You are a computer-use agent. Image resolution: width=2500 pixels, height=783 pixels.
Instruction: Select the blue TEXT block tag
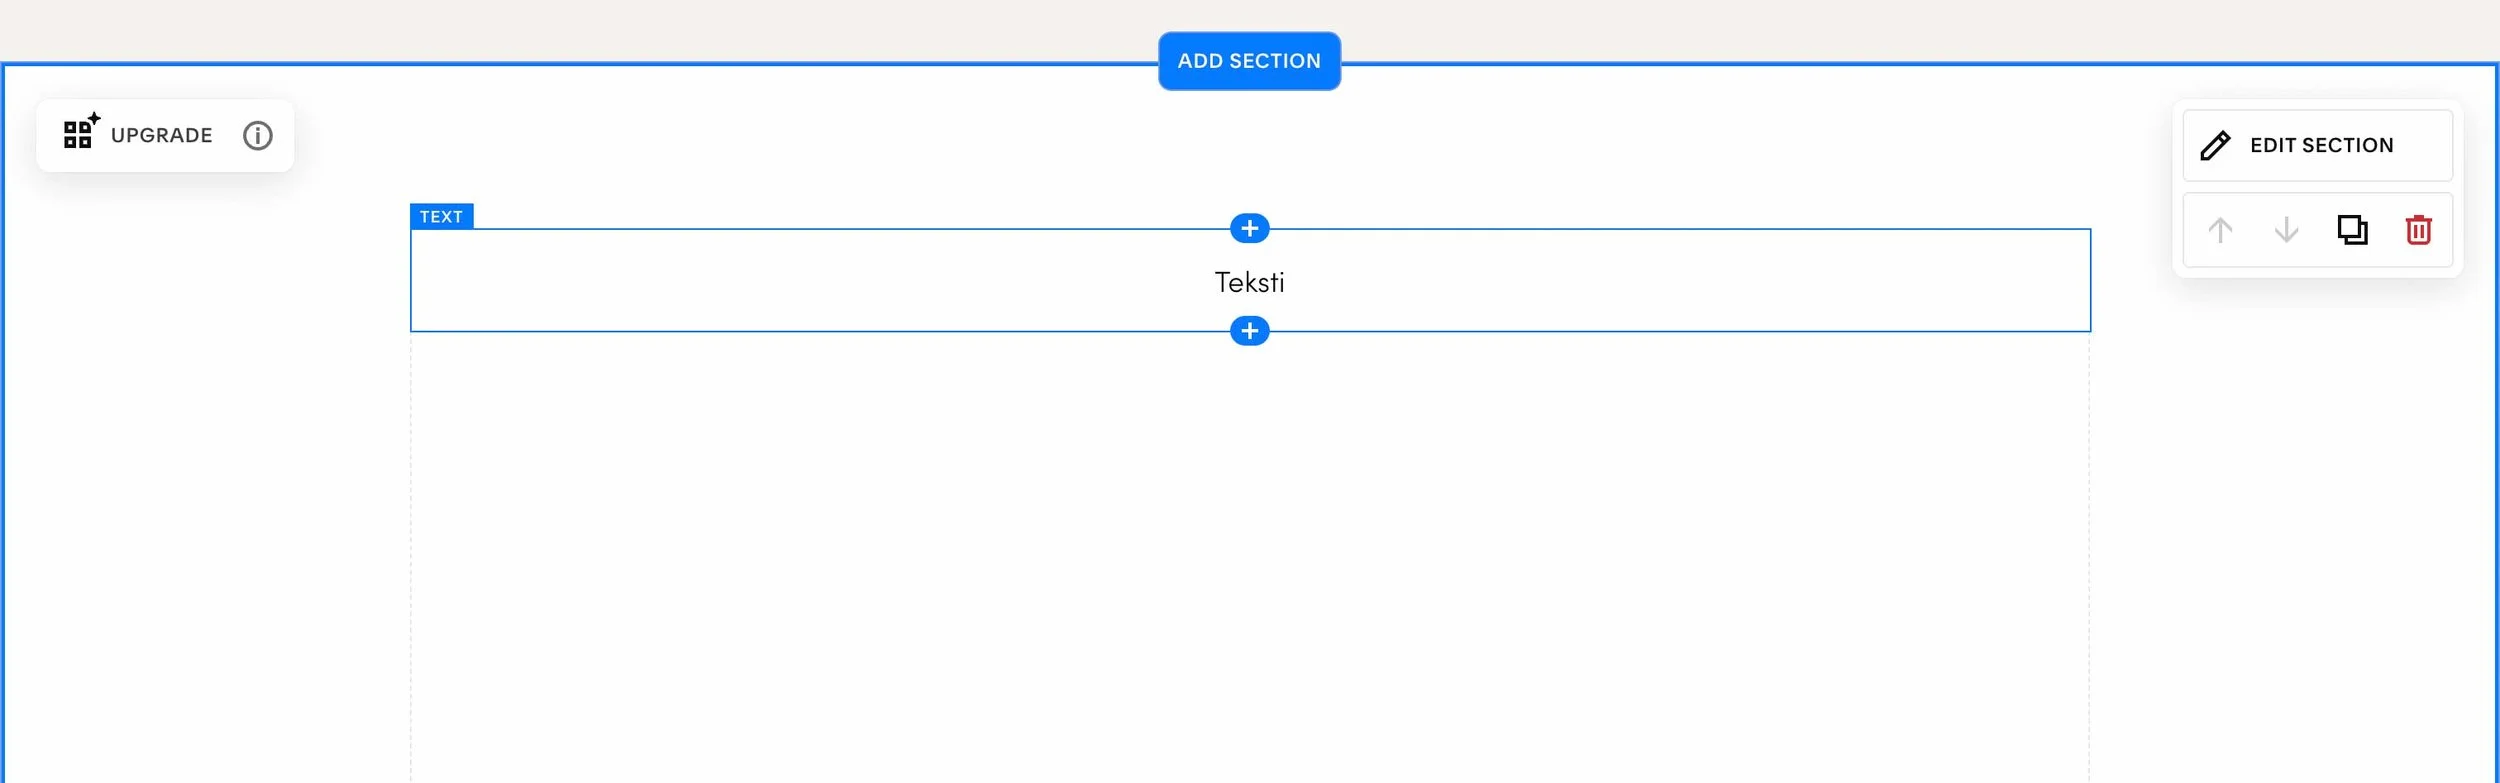[441, 216]
